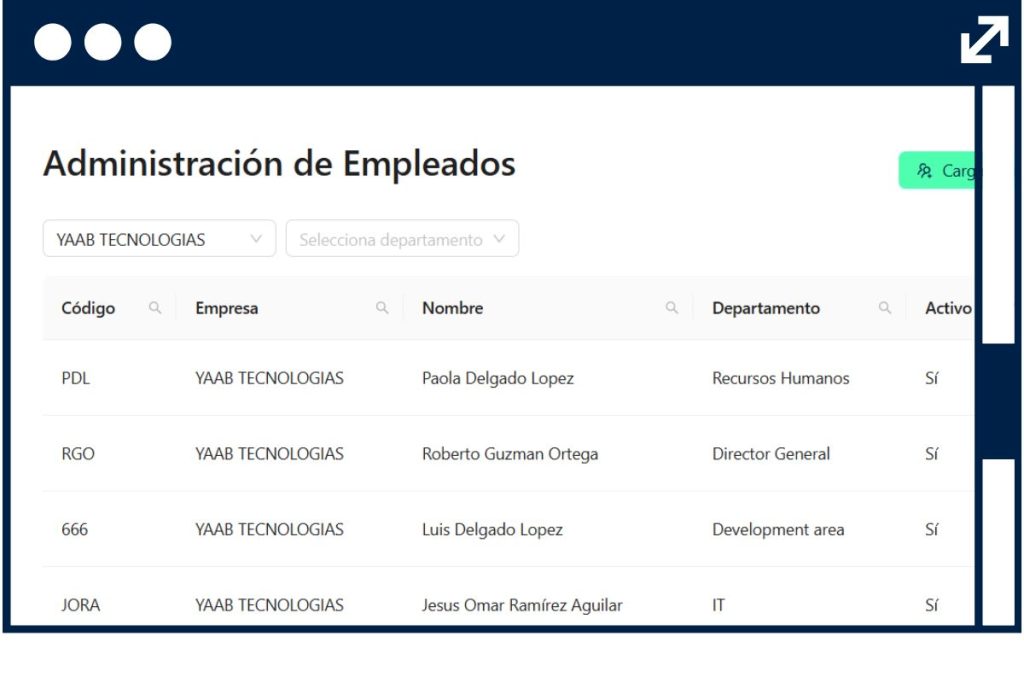The image size is (1024, 683).
Task: Click the Luis Delgado Lopez entry
Action: pos(492,530)
